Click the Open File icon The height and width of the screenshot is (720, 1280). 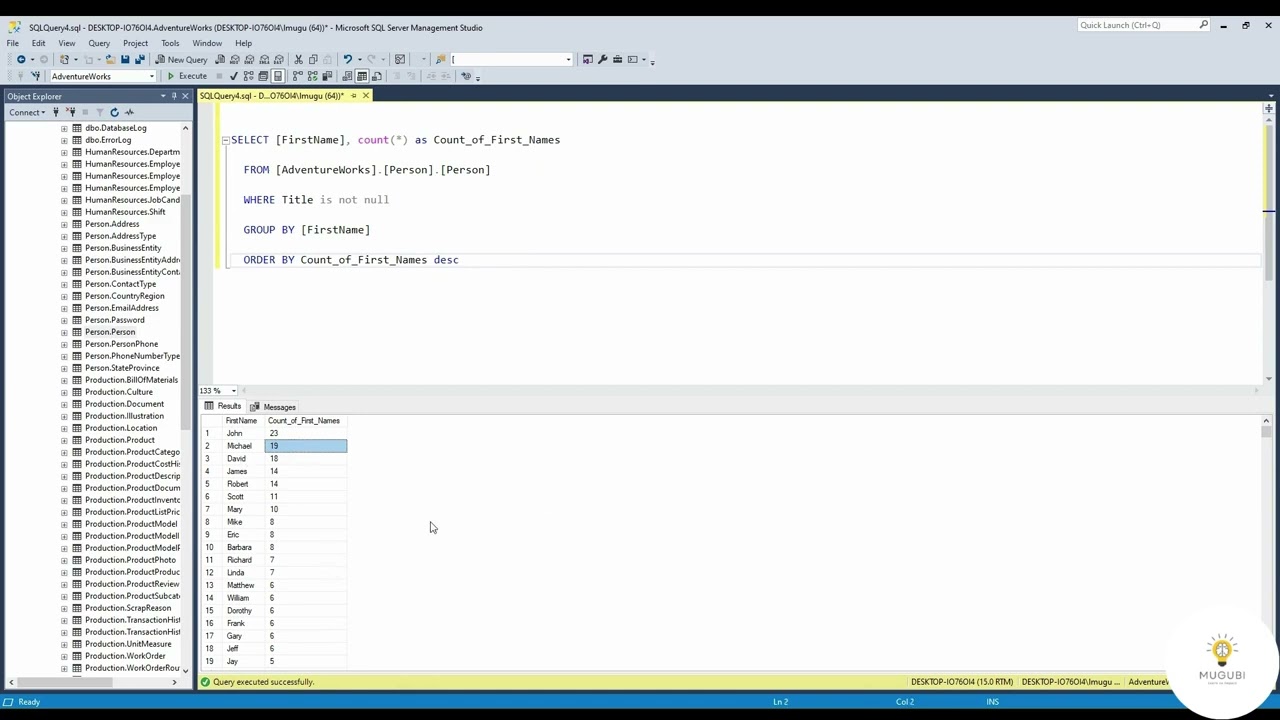(110, 59)
